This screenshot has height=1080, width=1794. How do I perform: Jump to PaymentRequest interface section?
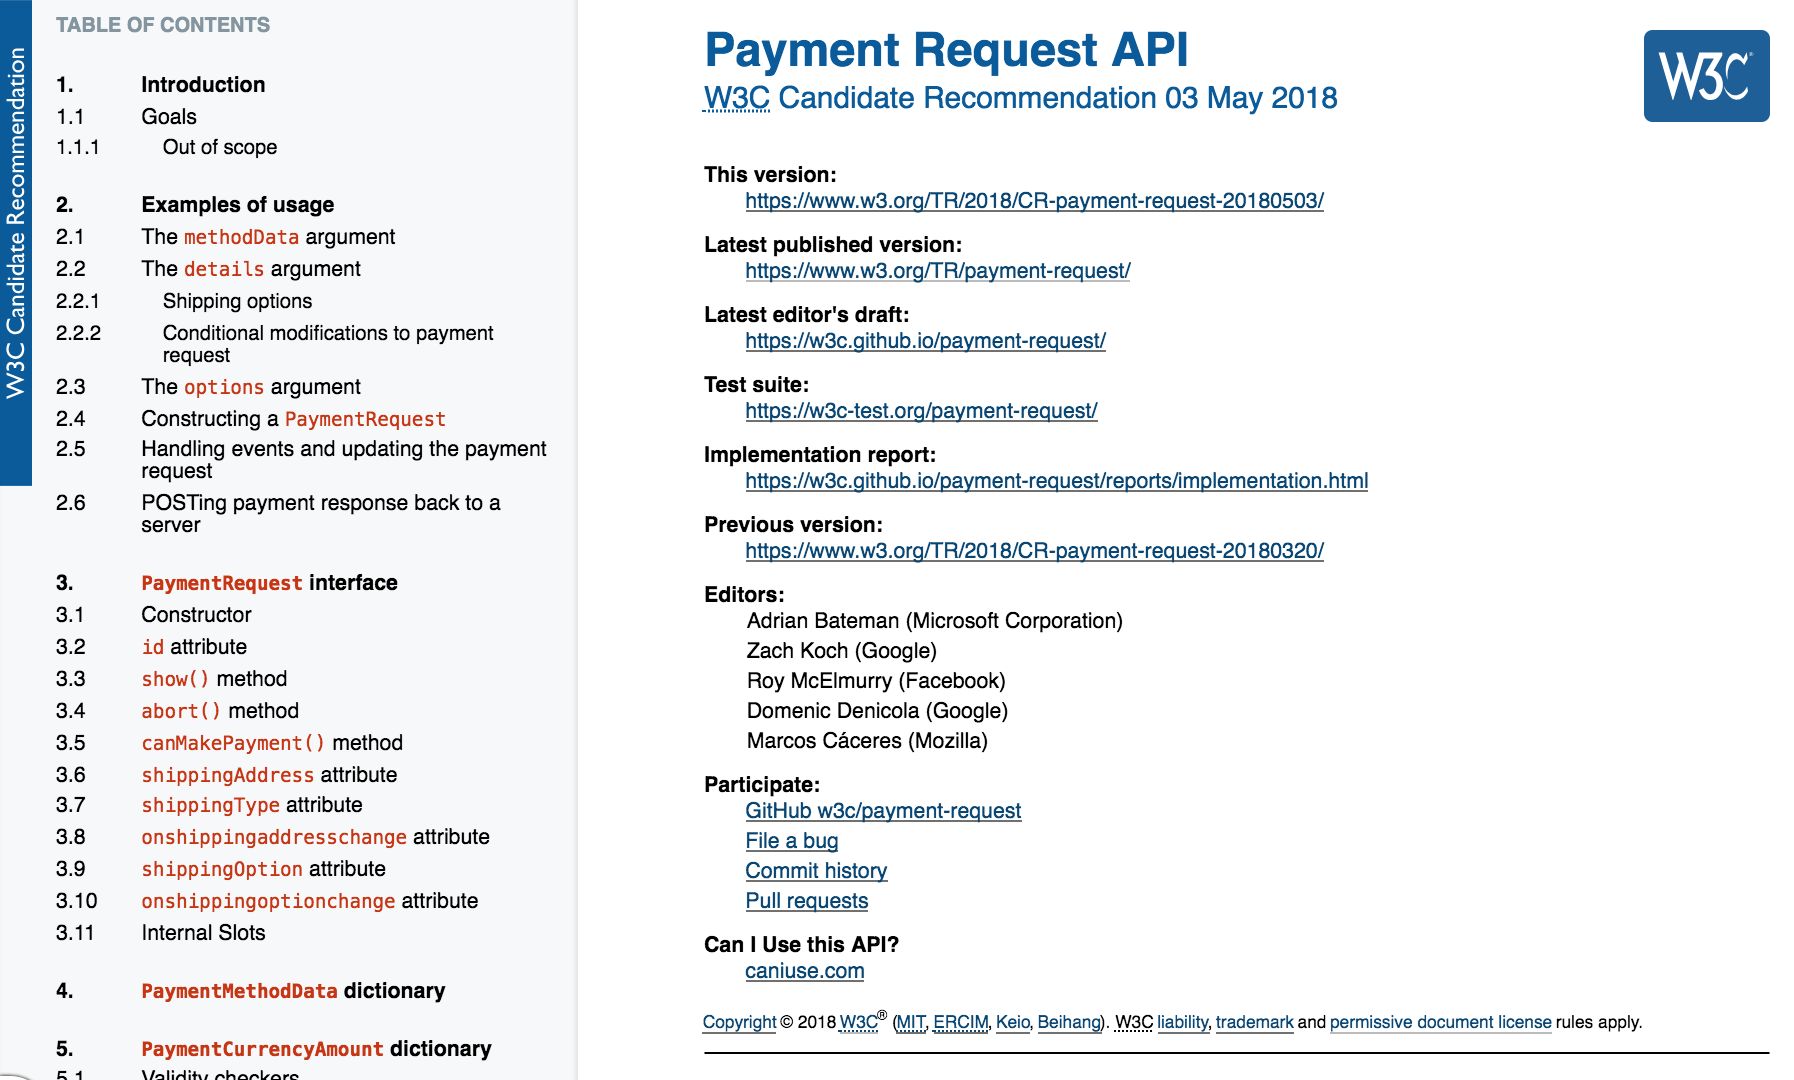pos(269,583)
